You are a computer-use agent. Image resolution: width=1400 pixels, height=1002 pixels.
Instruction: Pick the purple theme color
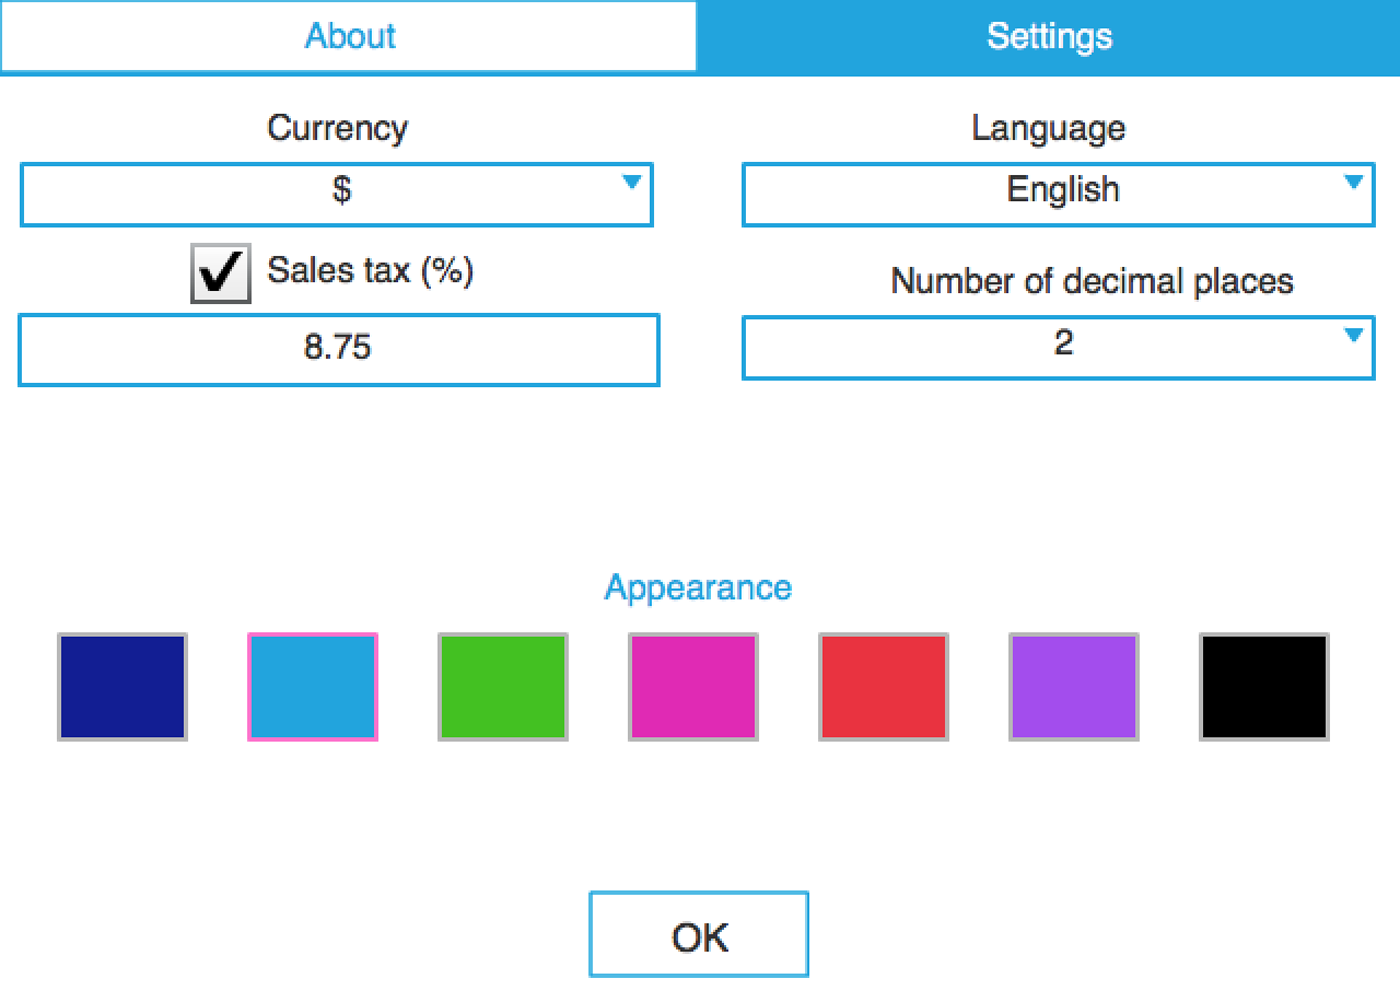[x=1073, y=686]
